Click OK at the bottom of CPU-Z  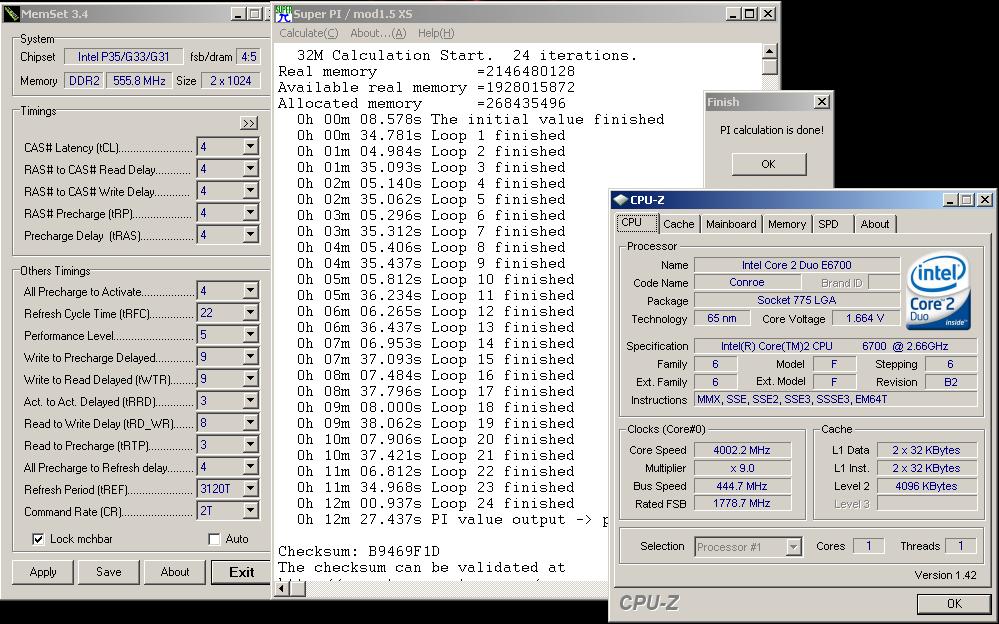pyautogui.click(x=954, y=604)
